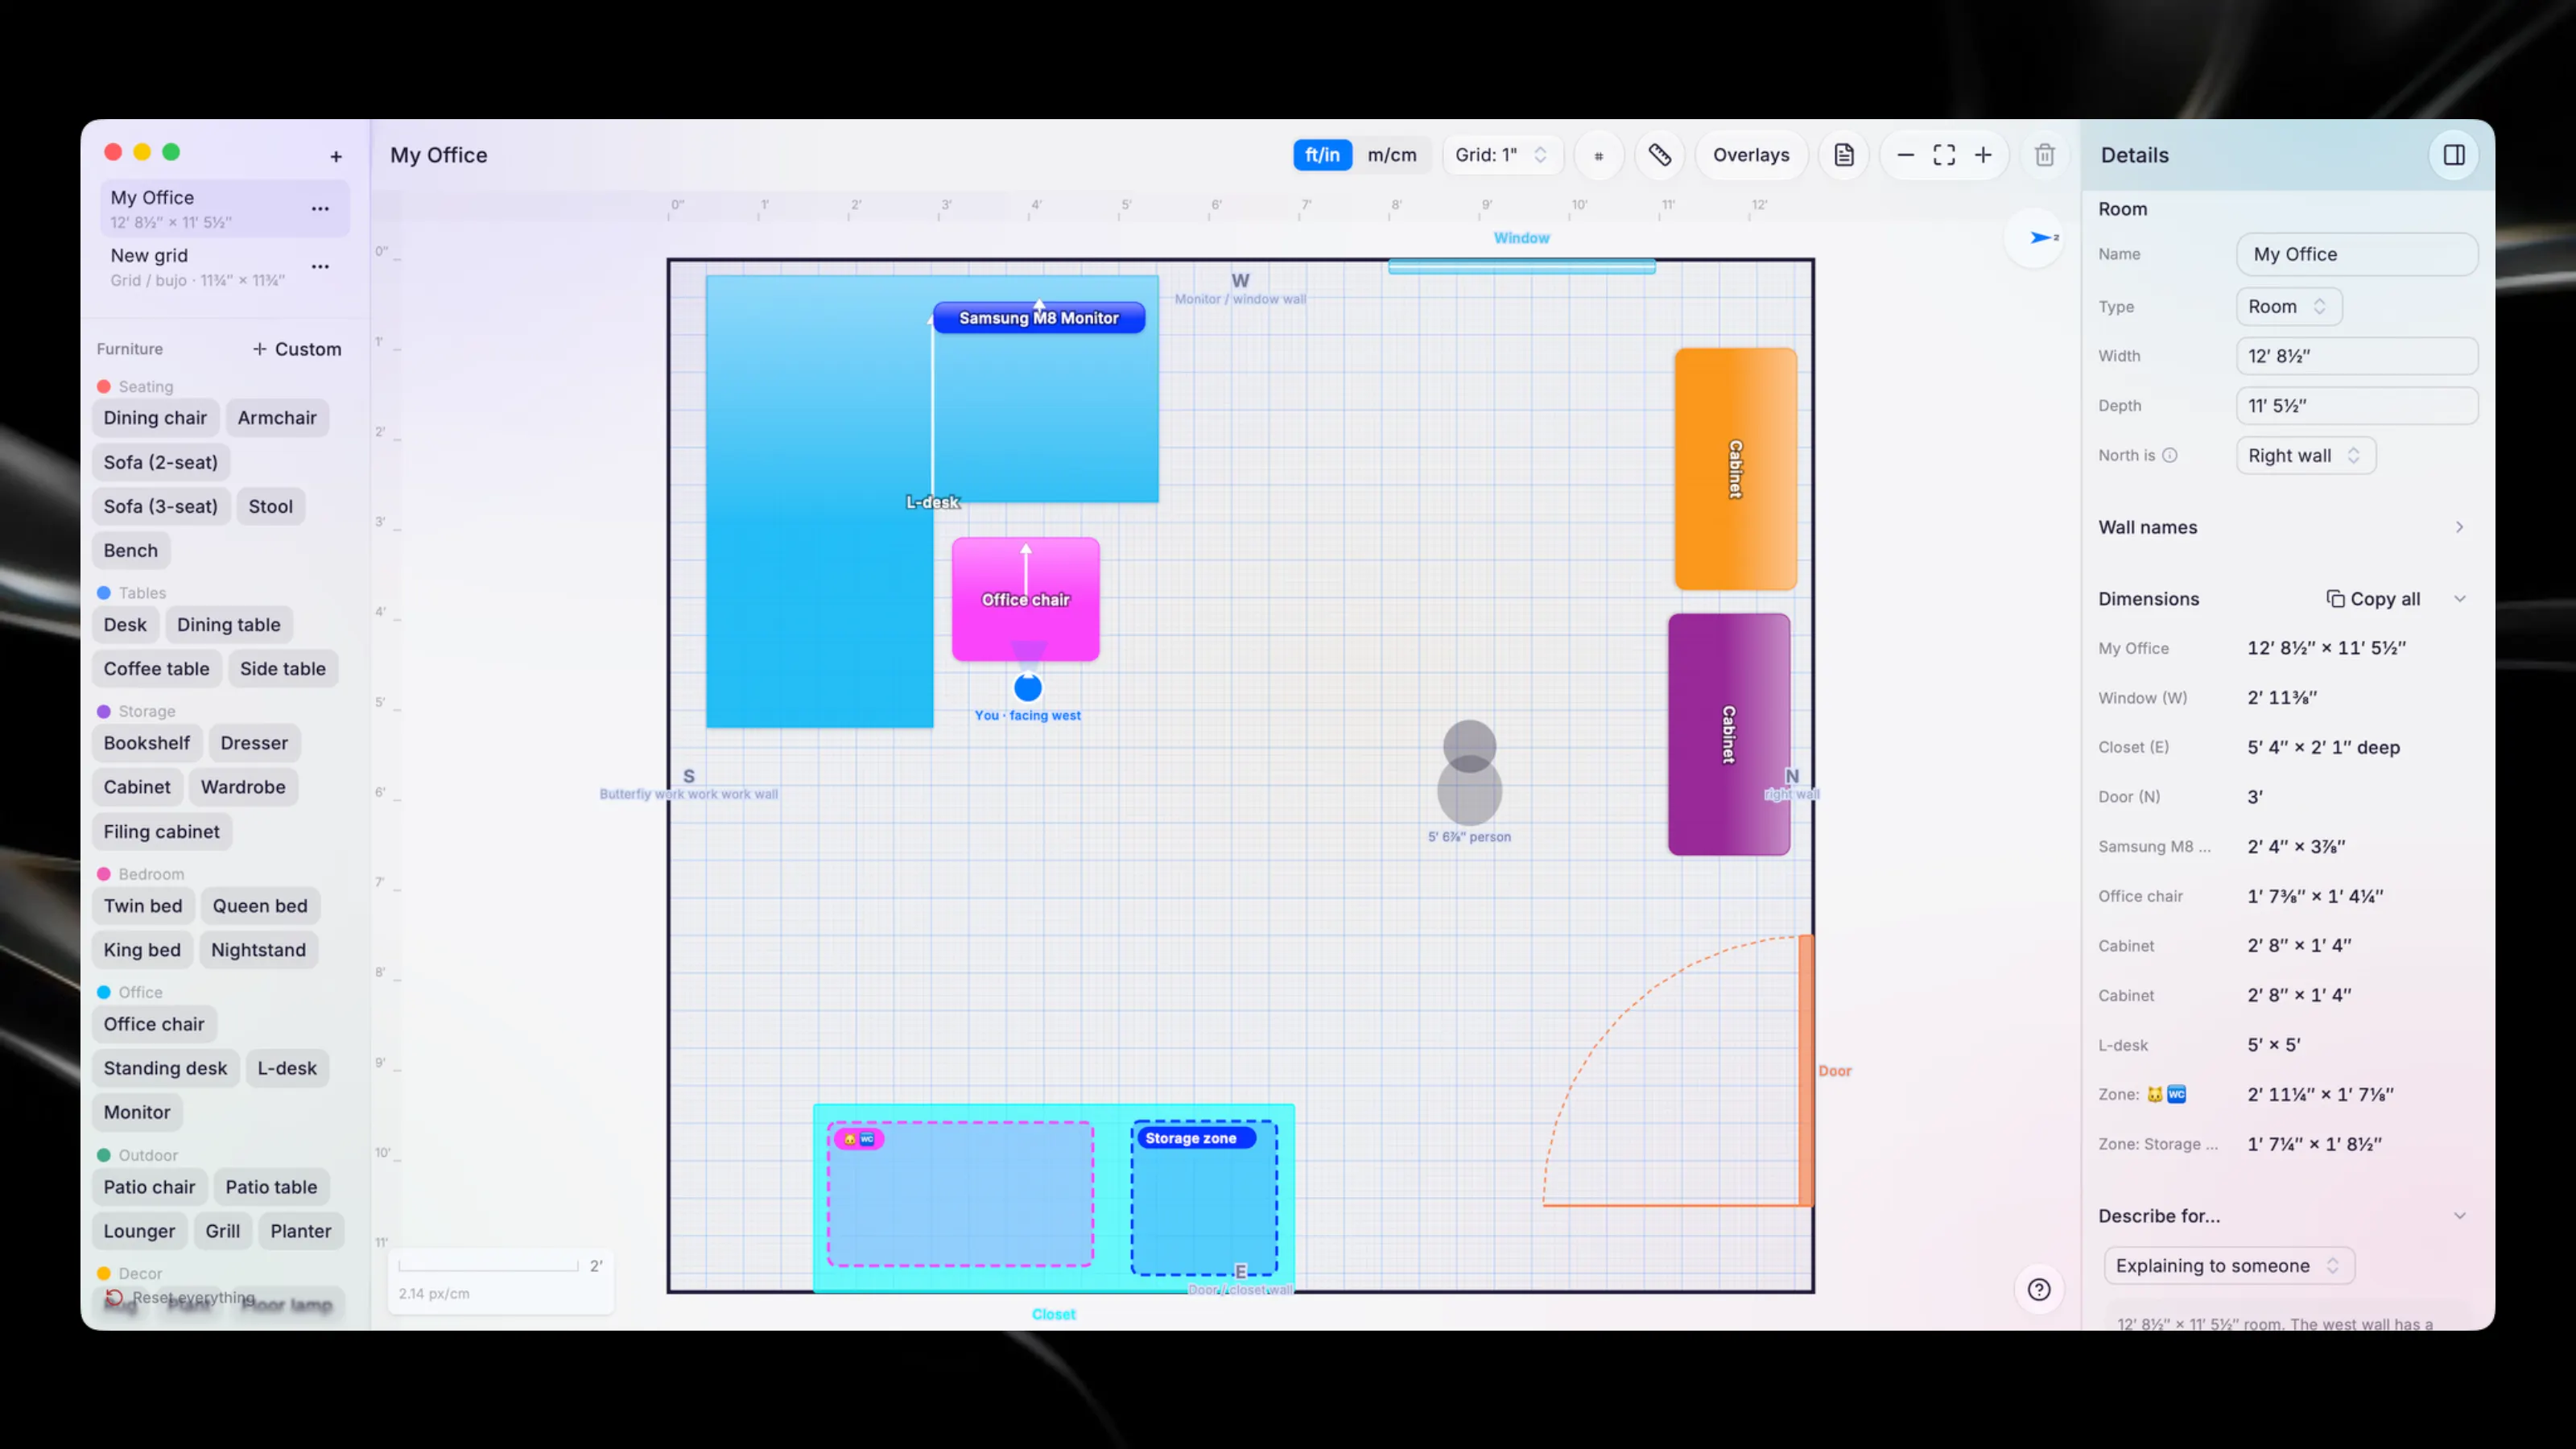Add a Filing cabinet
Screen dimensions: 2576x1449
click(162, 832)
